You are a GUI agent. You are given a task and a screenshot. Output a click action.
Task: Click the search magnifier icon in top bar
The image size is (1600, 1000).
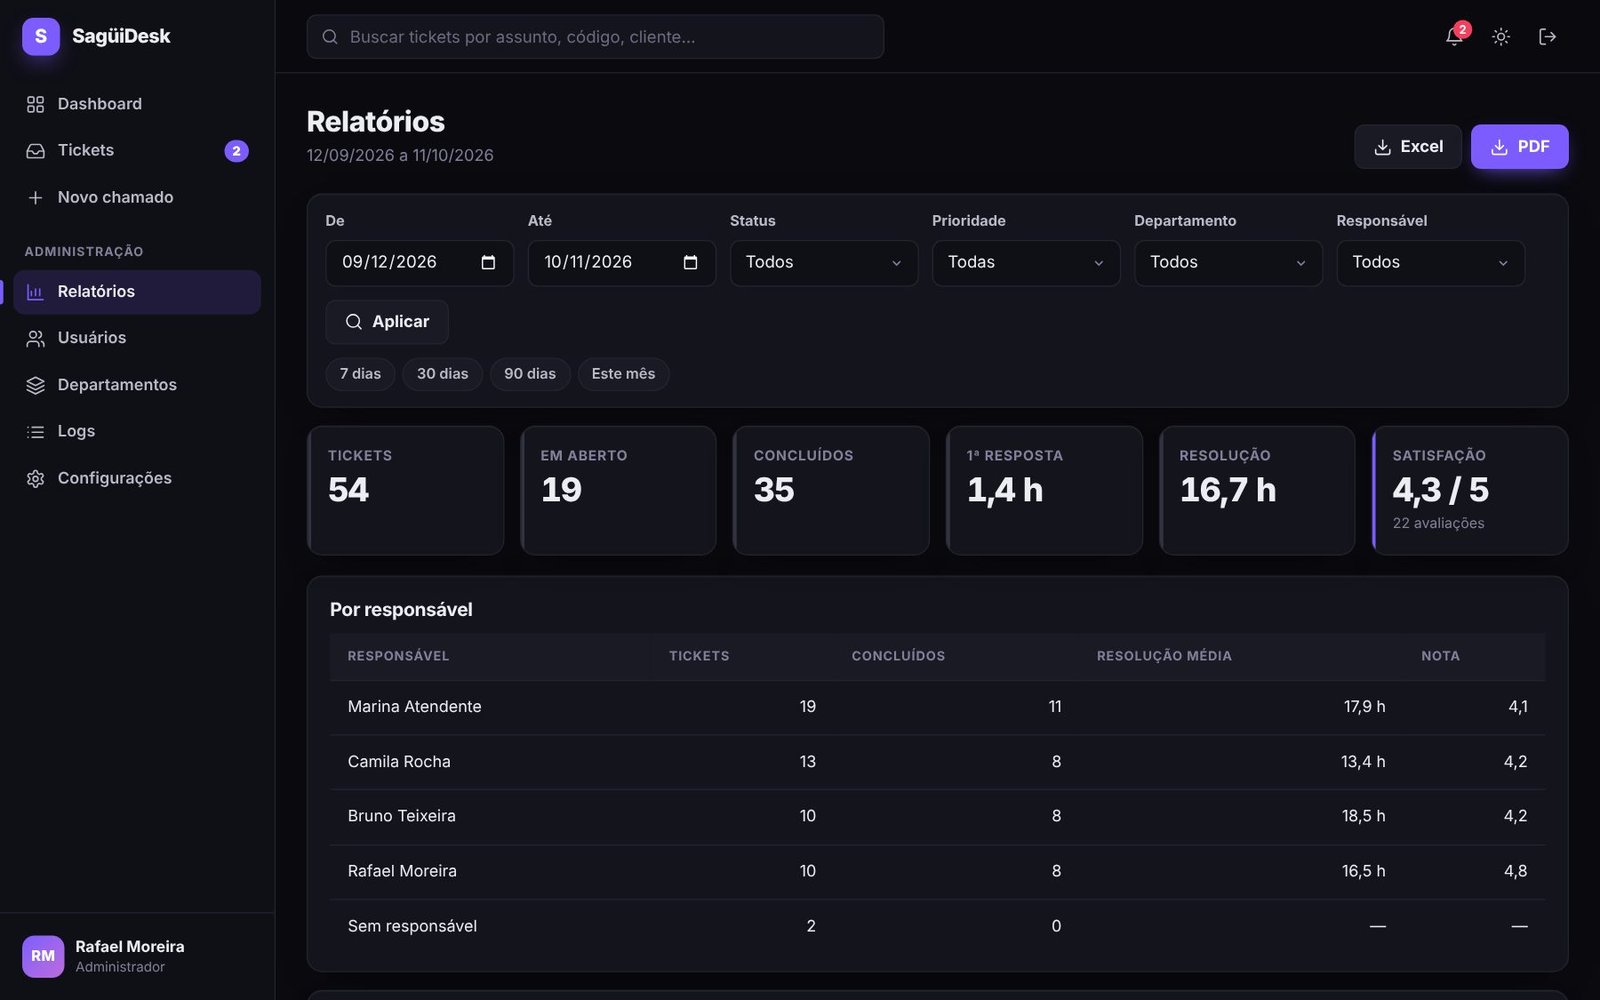click(x=329, y=37)
